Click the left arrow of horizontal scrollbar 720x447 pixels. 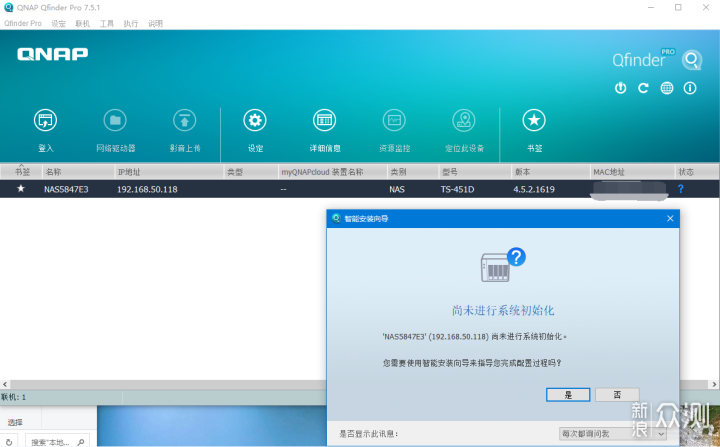(x=5, y=385)
